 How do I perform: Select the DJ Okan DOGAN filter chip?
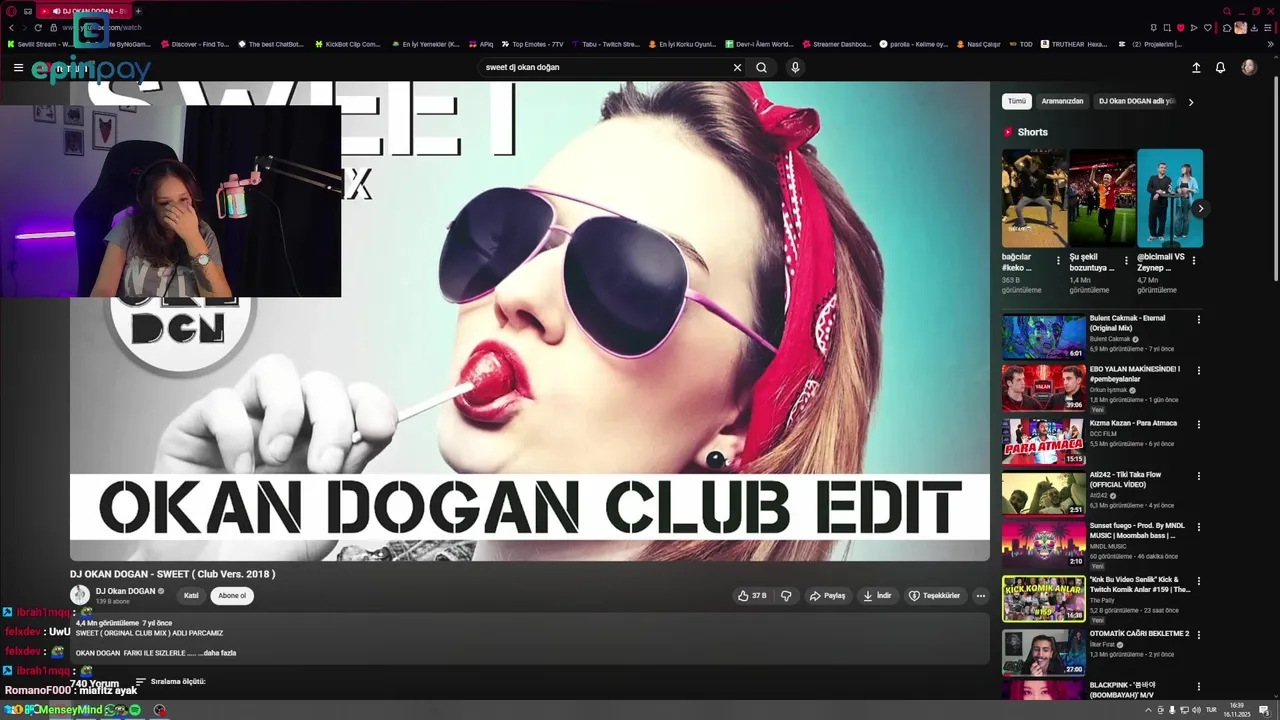(1137, 101)
